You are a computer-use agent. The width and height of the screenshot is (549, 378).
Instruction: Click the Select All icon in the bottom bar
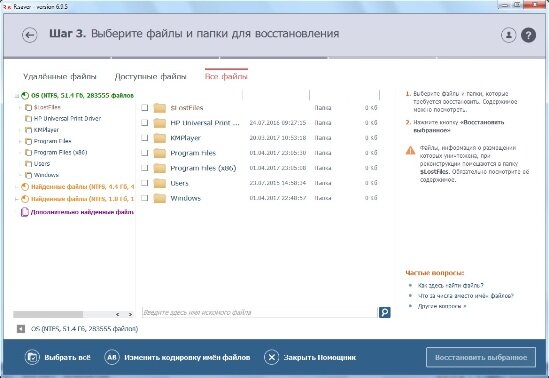tap(32, 357)
